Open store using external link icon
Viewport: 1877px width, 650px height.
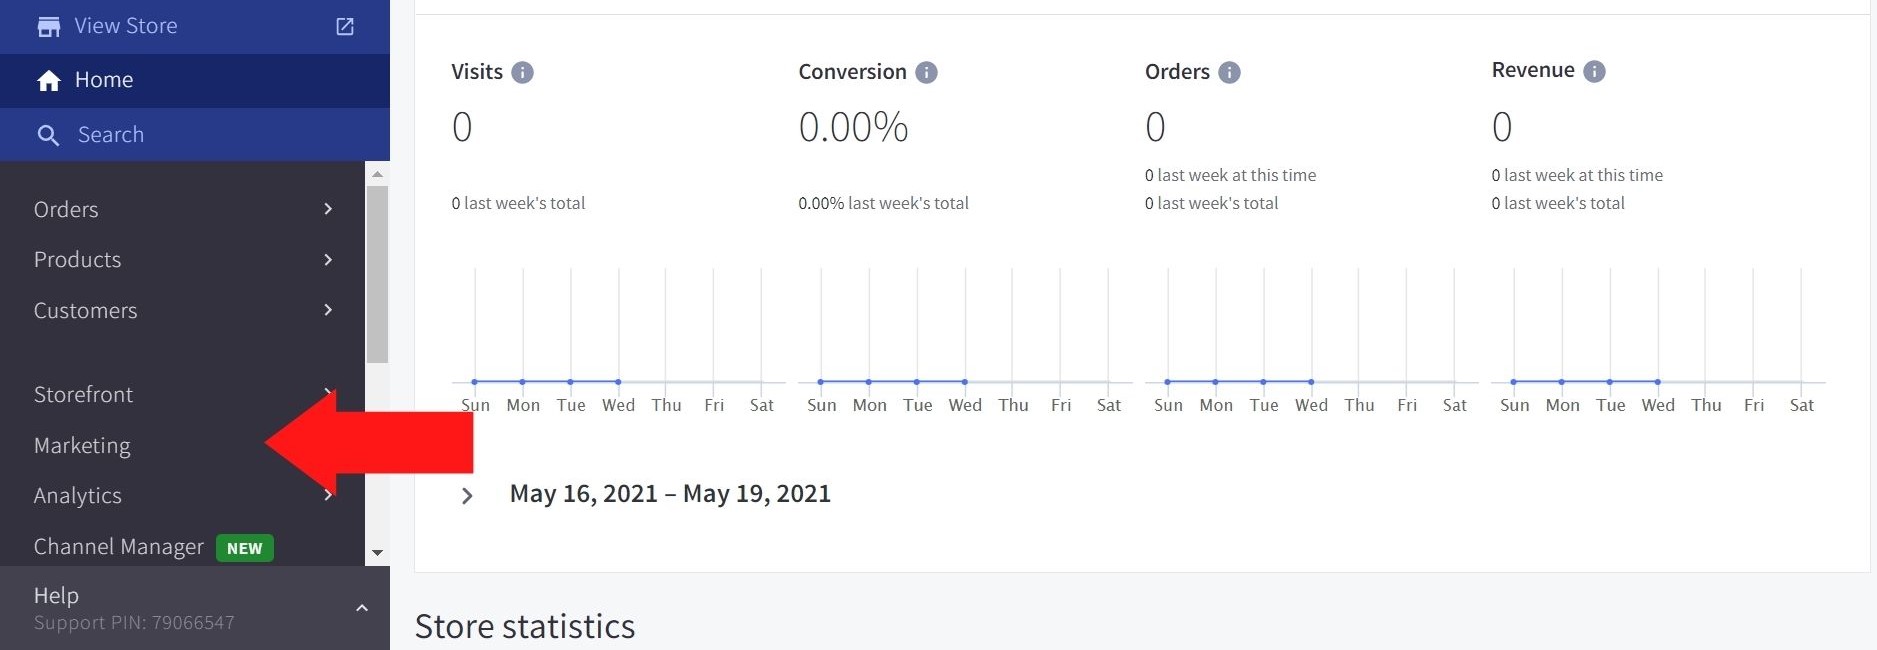pos(345,27)
